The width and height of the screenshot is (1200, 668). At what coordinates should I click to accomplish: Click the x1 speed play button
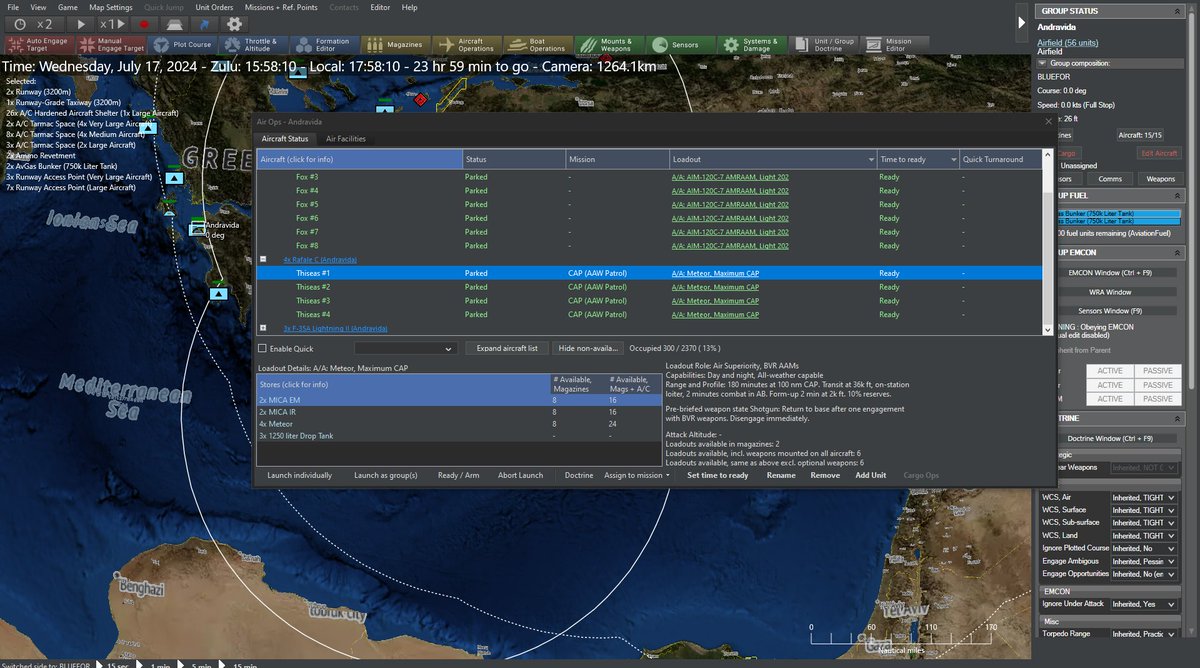[114, 23]
